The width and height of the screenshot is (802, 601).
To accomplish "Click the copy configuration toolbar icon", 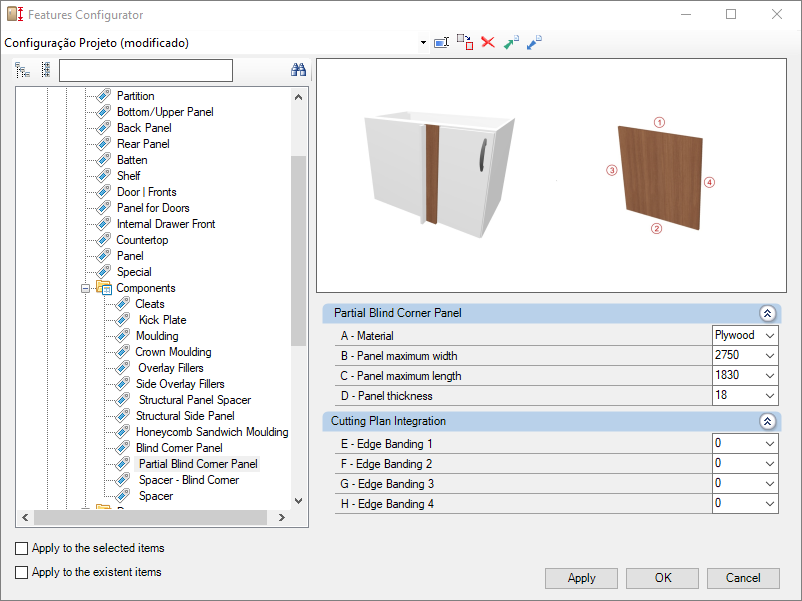I will click(465, 42).
